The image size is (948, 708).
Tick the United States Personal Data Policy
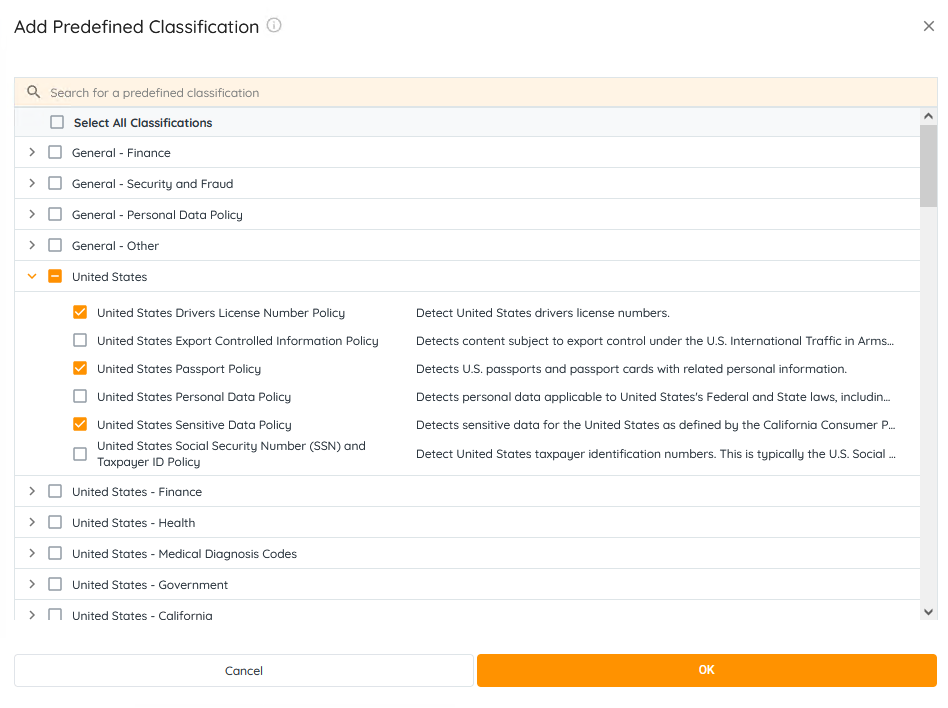[80, 397]
